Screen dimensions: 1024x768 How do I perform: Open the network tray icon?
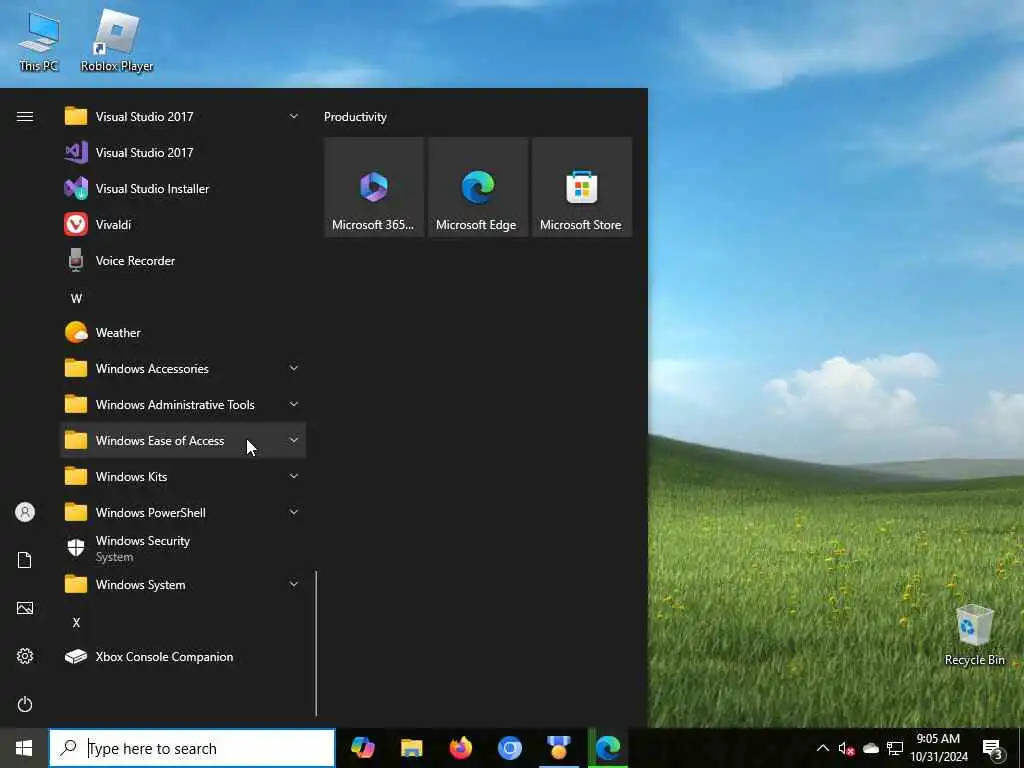coord(895,748)
